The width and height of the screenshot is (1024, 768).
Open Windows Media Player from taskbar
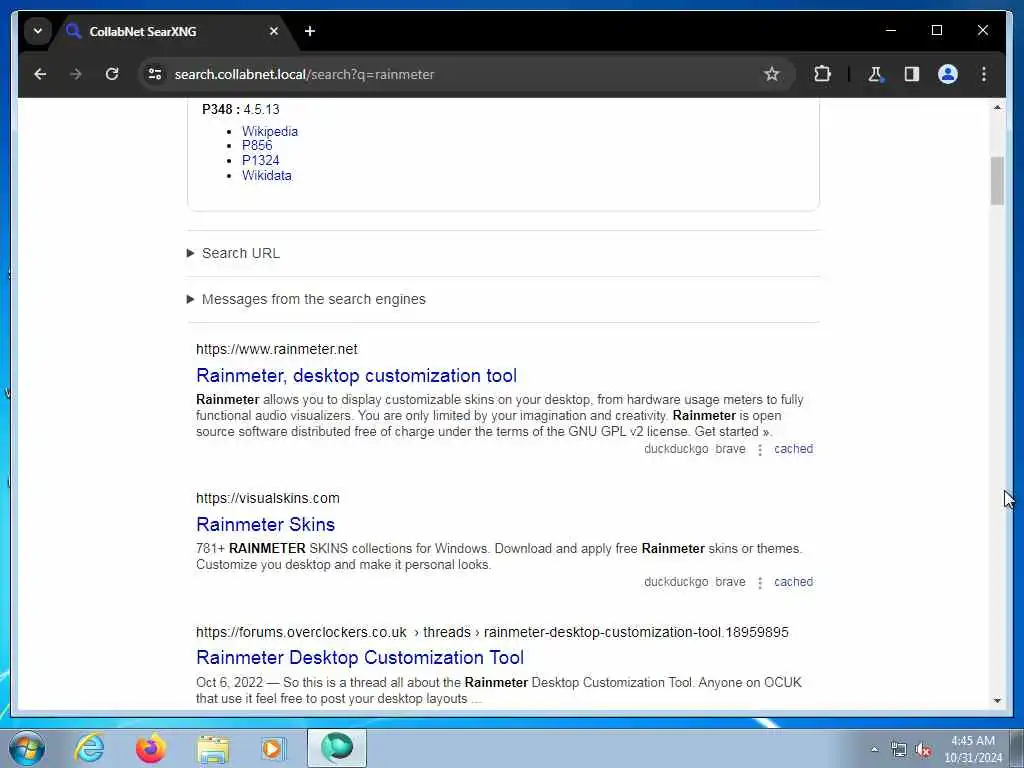tap(272, 748)
